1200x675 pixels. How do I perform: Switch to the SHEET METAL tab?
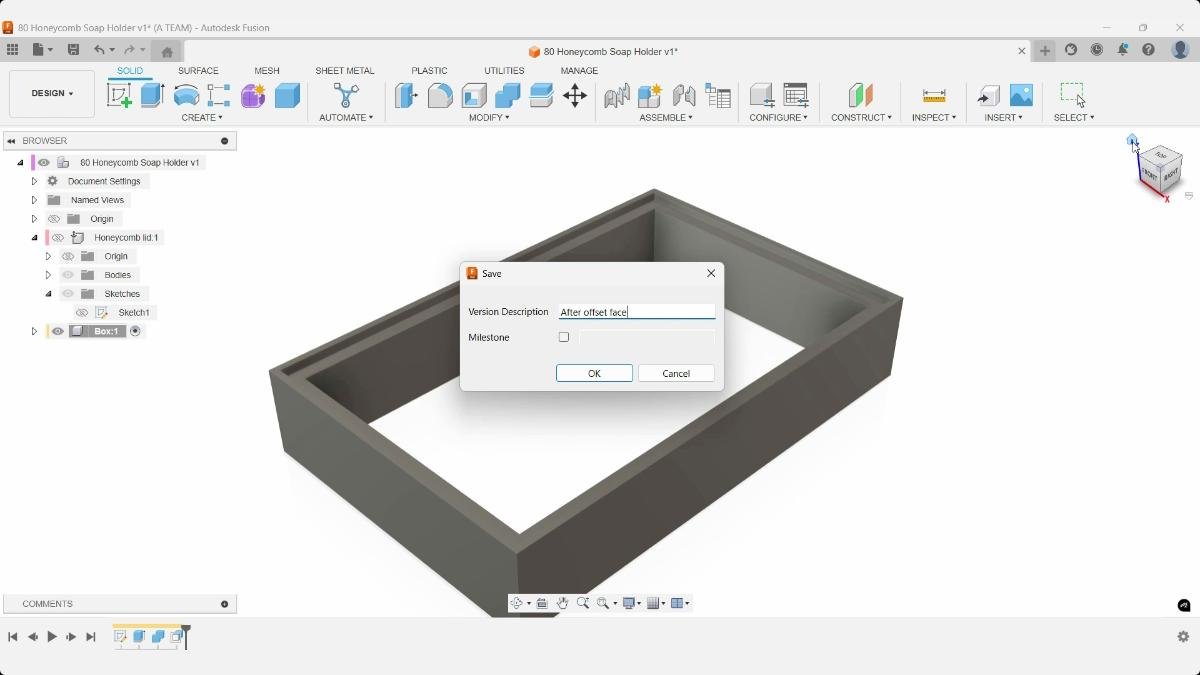coord(345,71)
